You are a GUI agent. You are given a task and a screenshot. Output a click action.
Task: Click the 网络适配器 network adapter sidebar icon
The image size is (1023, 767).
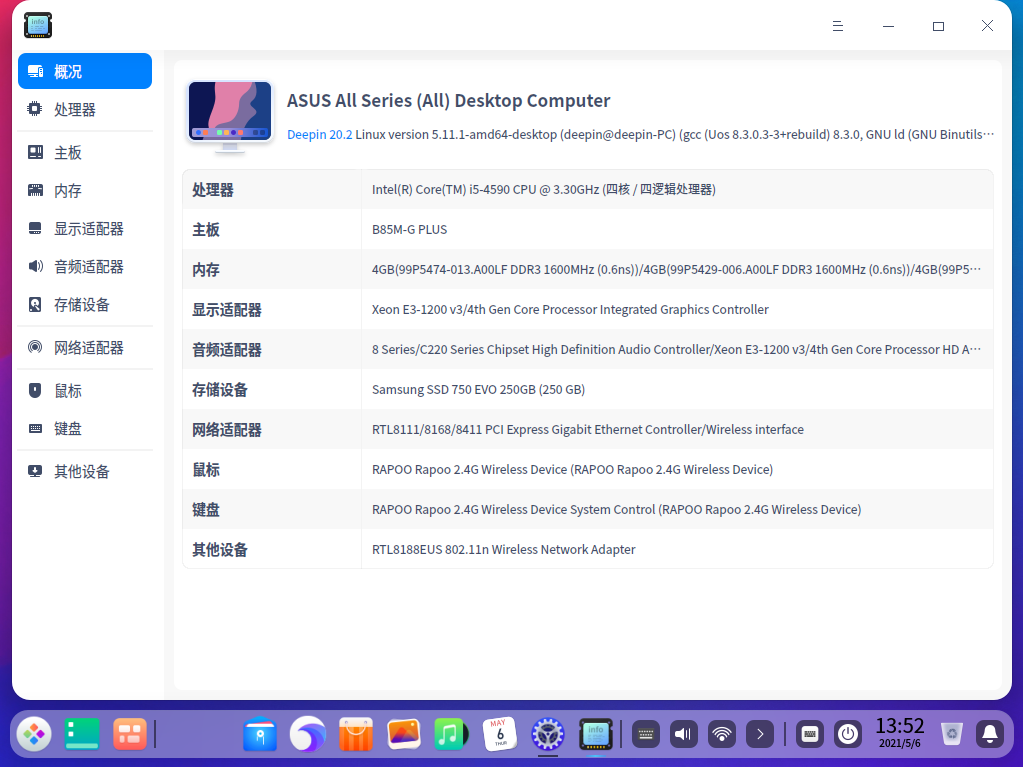tap(35, 348)
